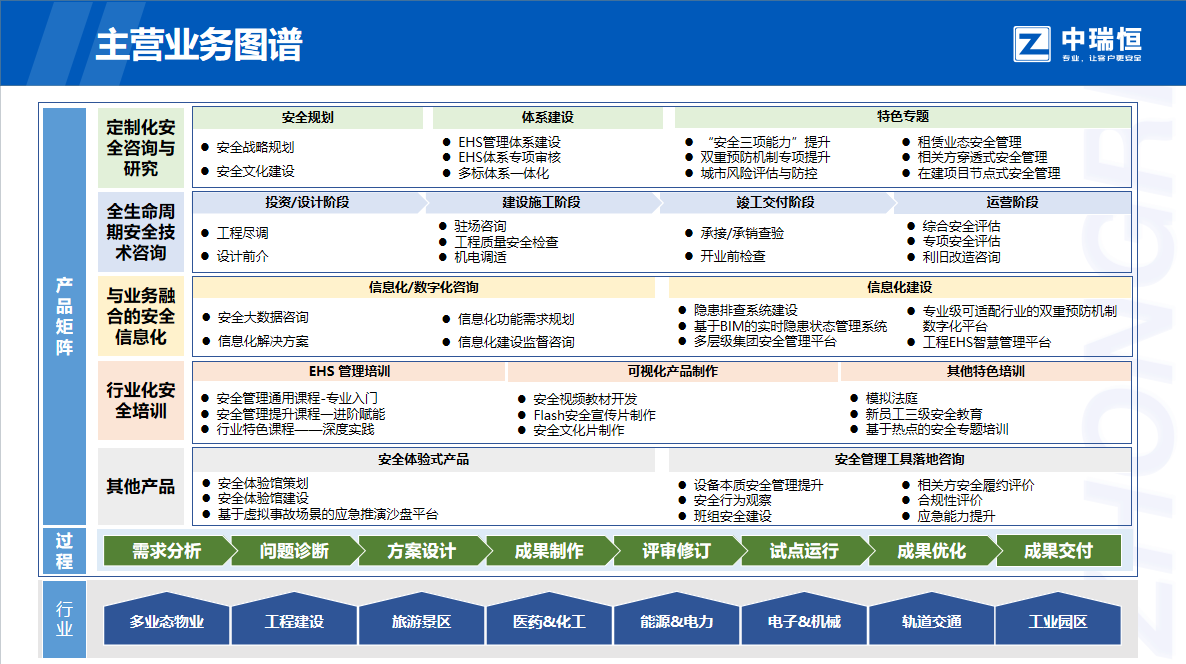Select the 可视化产品制作 header
Image resolution: width=1186 pixels, height=664 pixels.
[672, 372]
